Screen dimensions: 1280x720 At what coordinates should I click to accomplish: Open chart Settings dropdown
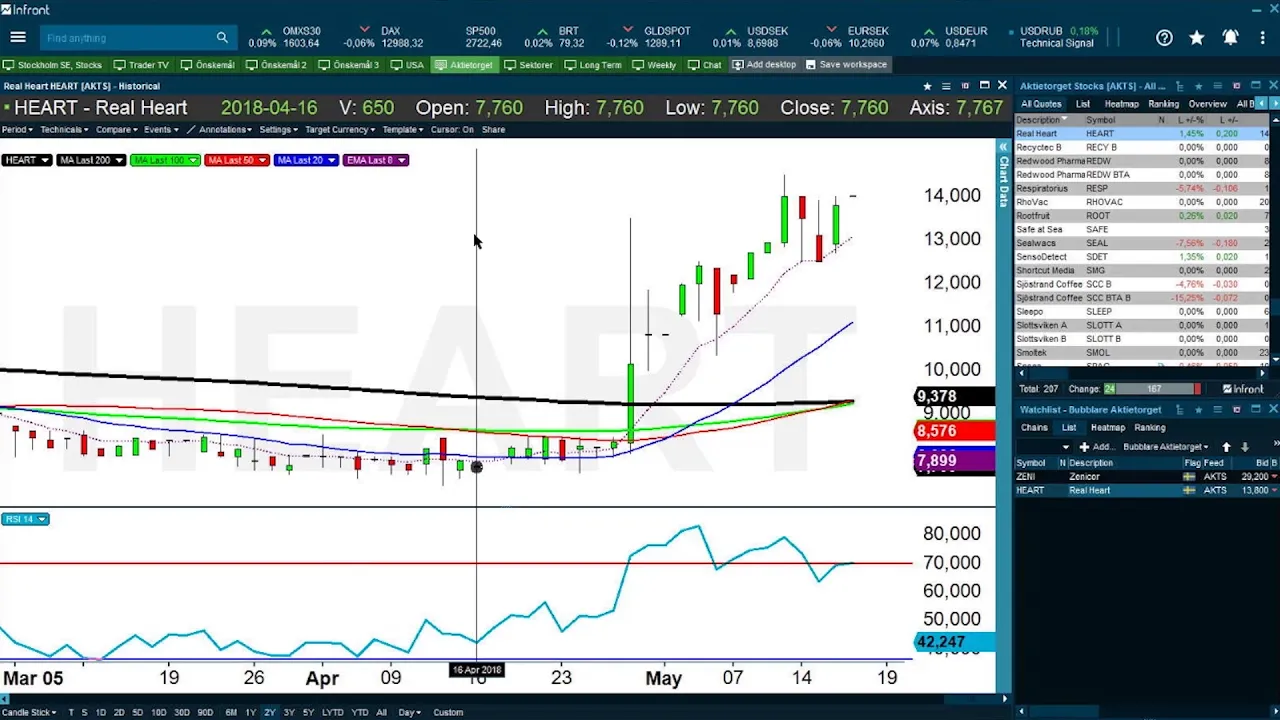pos(279,130)
